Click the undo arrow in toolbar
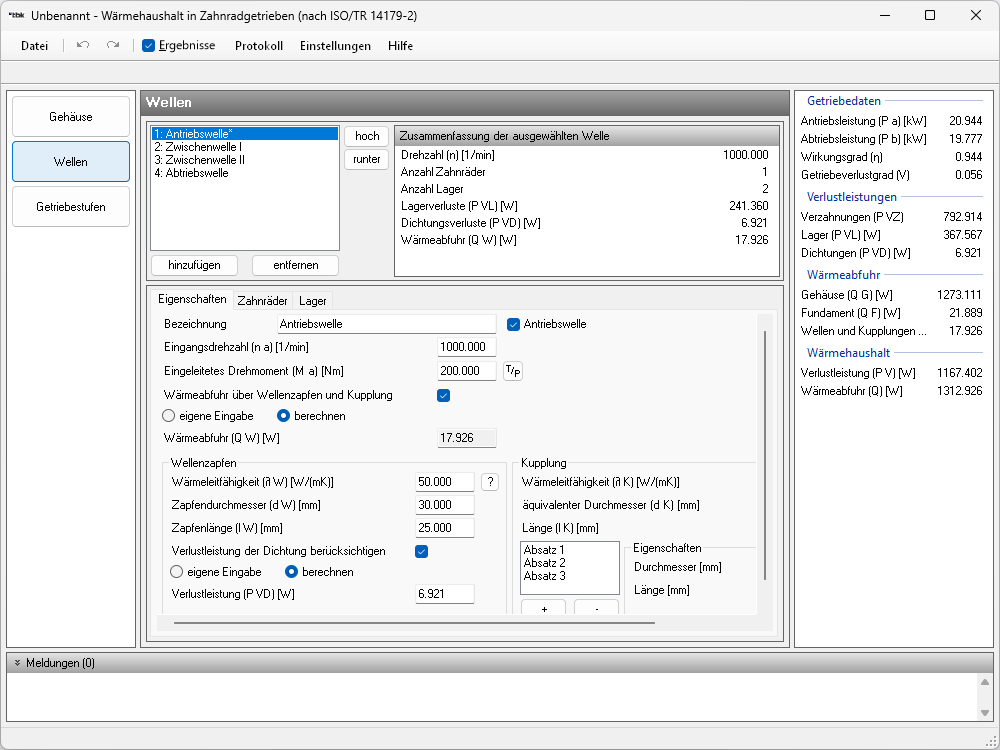Screen dimensions: 1000x750 click(x=83, y=46)
